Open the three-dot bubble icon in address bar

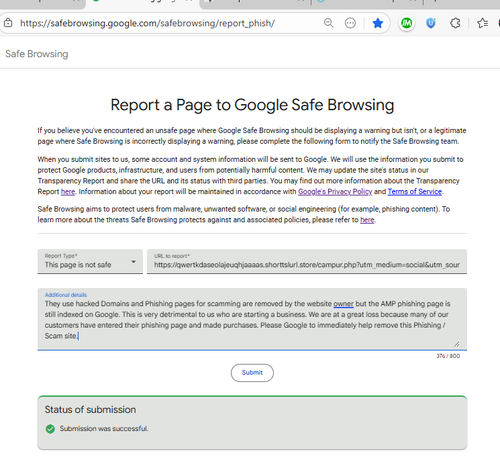(350, 23)
